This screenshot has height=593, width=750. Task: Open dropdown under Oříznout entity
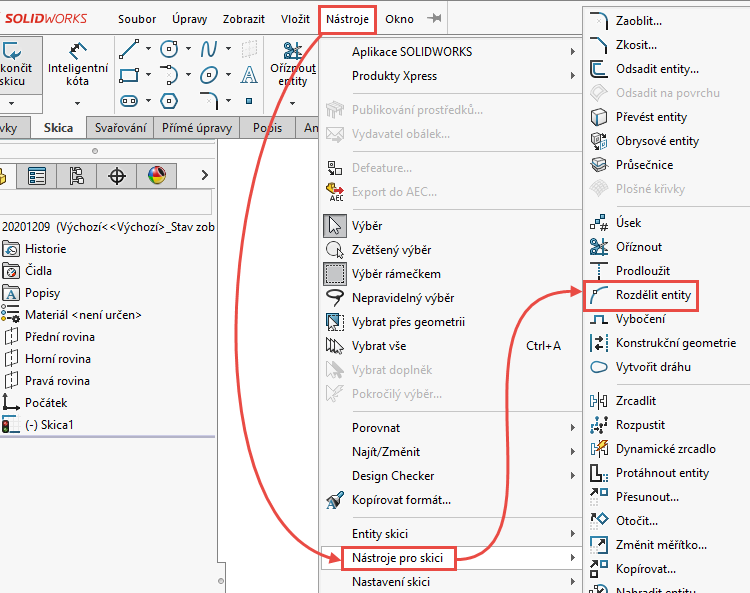tap(293, 103)
